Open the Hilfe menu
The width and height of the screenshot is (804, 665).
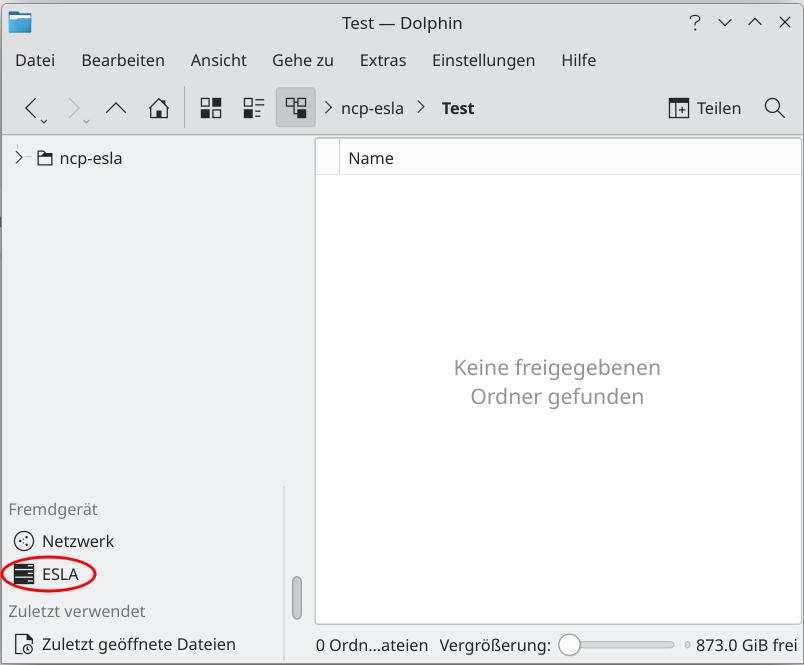pyautogui.click(x=578, y=61)
